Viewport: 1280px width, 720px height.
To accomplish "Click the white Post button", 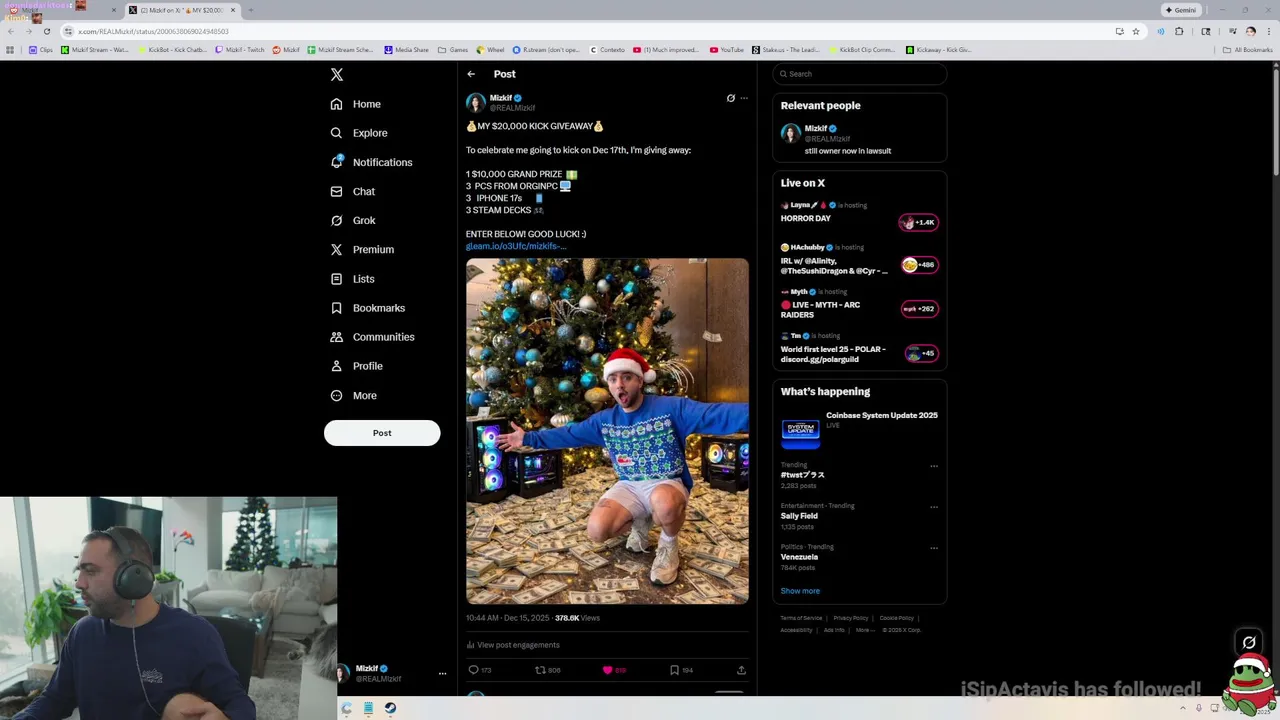I will click(382, 433).
